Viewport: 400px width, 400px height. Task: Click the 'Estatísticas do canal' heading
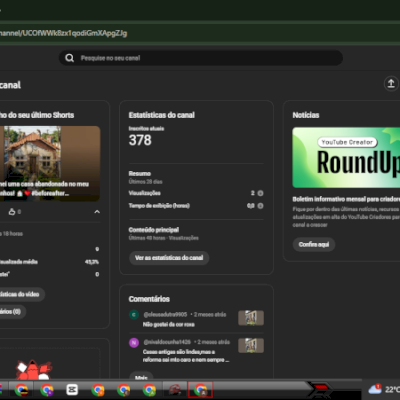[162, 115]
